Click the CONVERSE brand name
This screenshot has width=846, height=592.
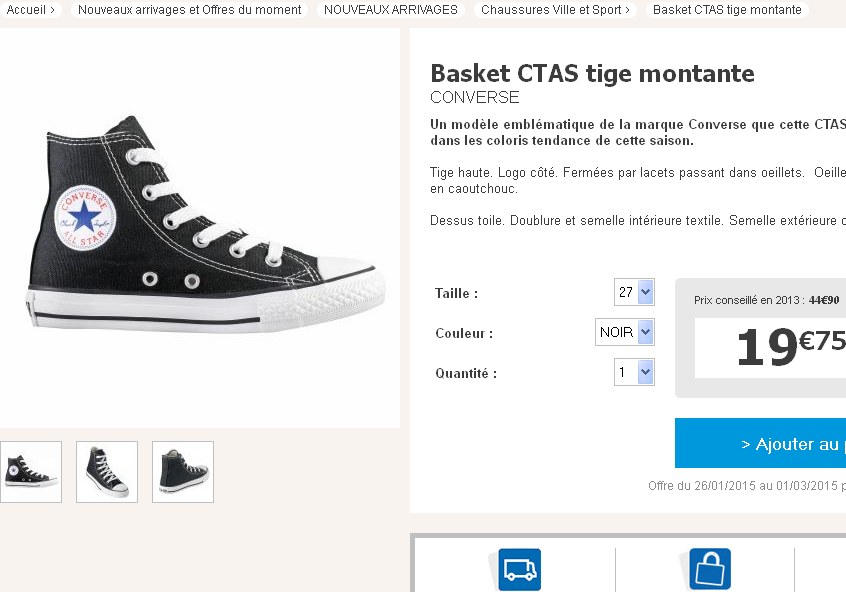tap(475, 98)
